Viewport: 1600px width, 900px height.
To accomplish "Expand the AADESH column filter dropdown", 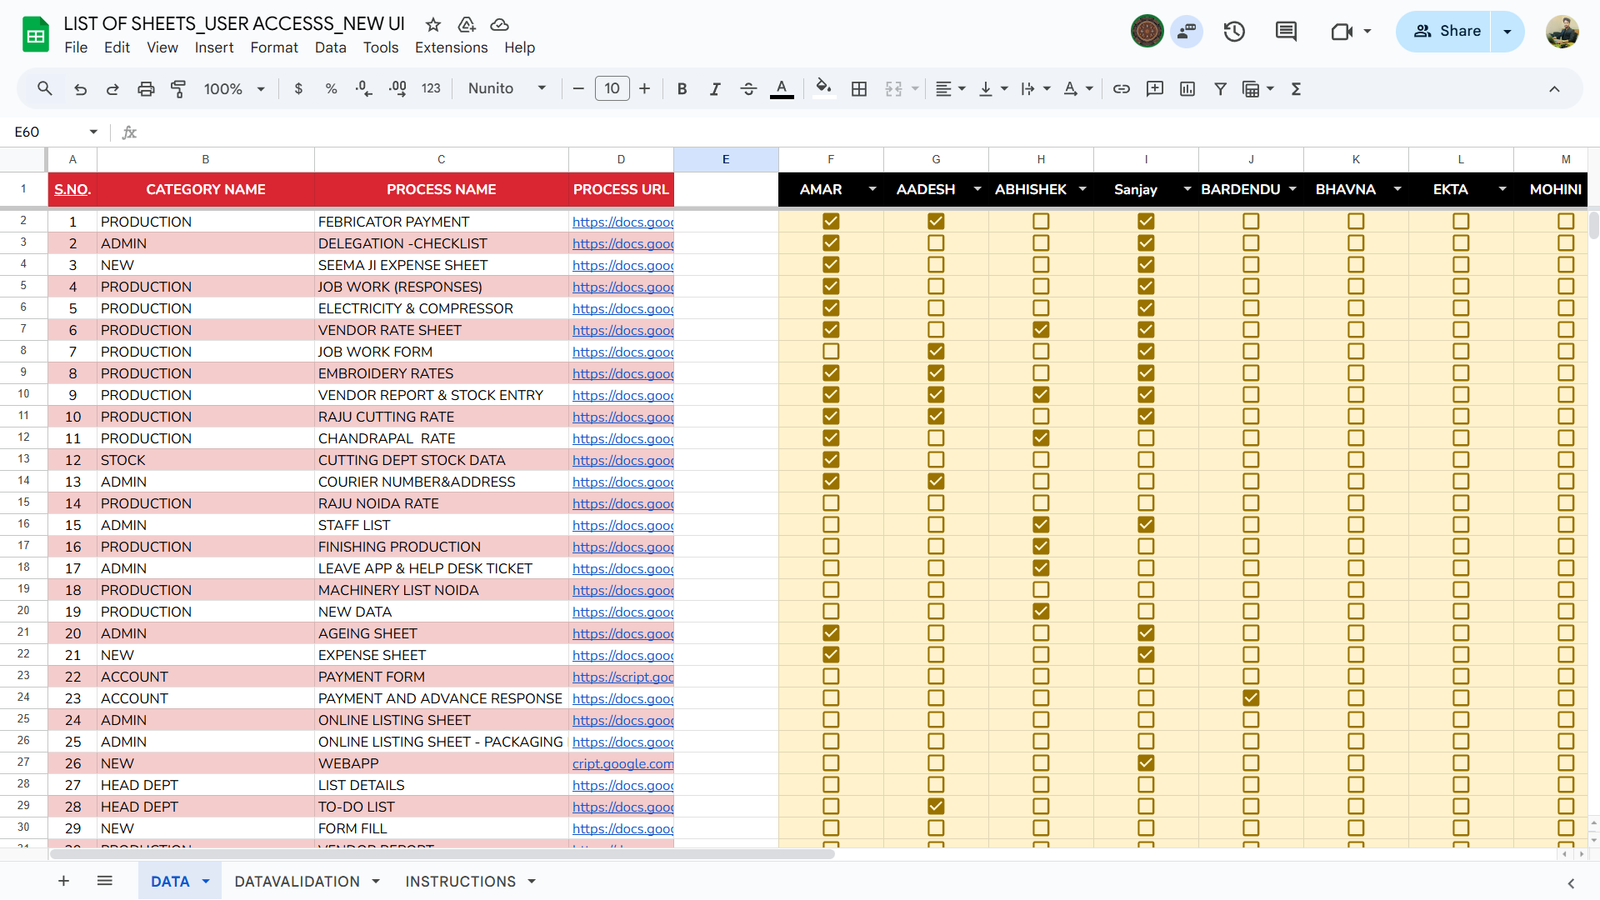I will pyautogui.click(x=977, y=189).
